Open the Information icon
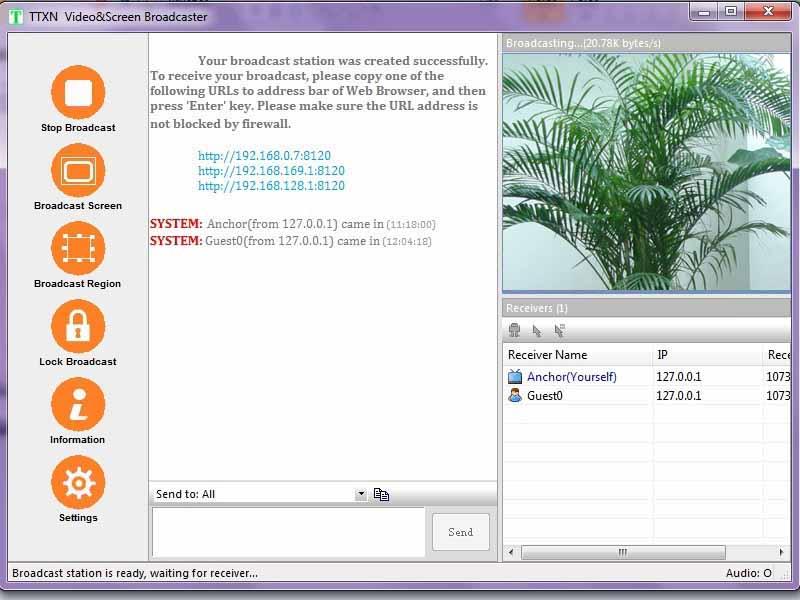Screen dimensions: 800x600 click(78, 405)
